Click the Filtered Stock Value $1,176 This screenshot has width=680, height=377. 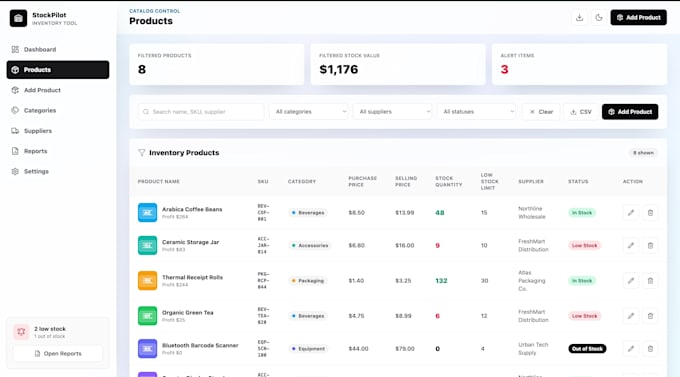click(339, 69)
